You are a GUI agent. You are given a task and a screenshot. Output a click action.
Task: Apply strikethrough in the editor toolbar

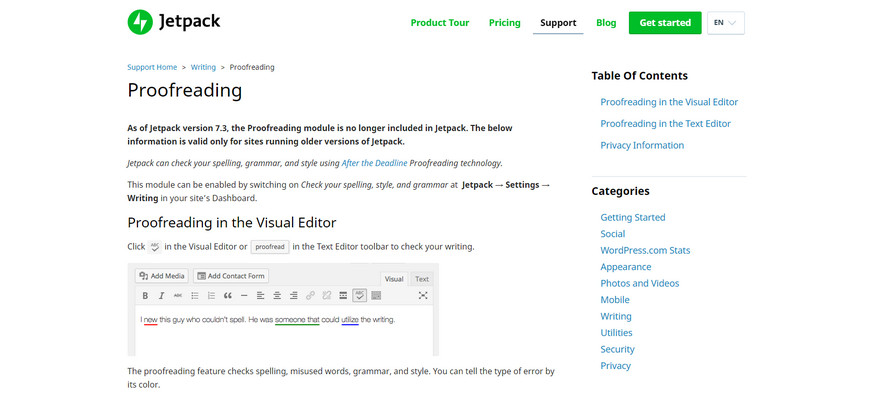[178, 296]
